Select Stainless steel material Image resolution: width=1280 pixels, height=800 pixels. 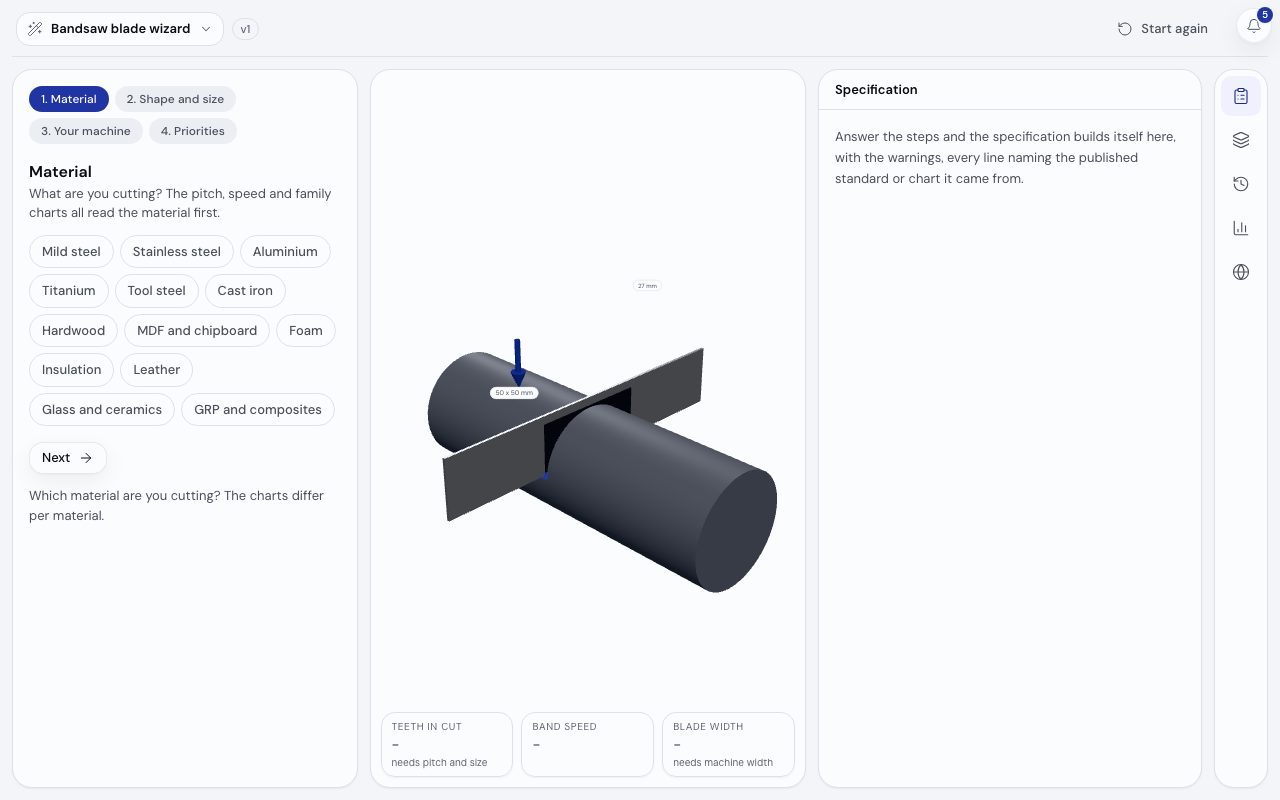[x=177, y=251]
